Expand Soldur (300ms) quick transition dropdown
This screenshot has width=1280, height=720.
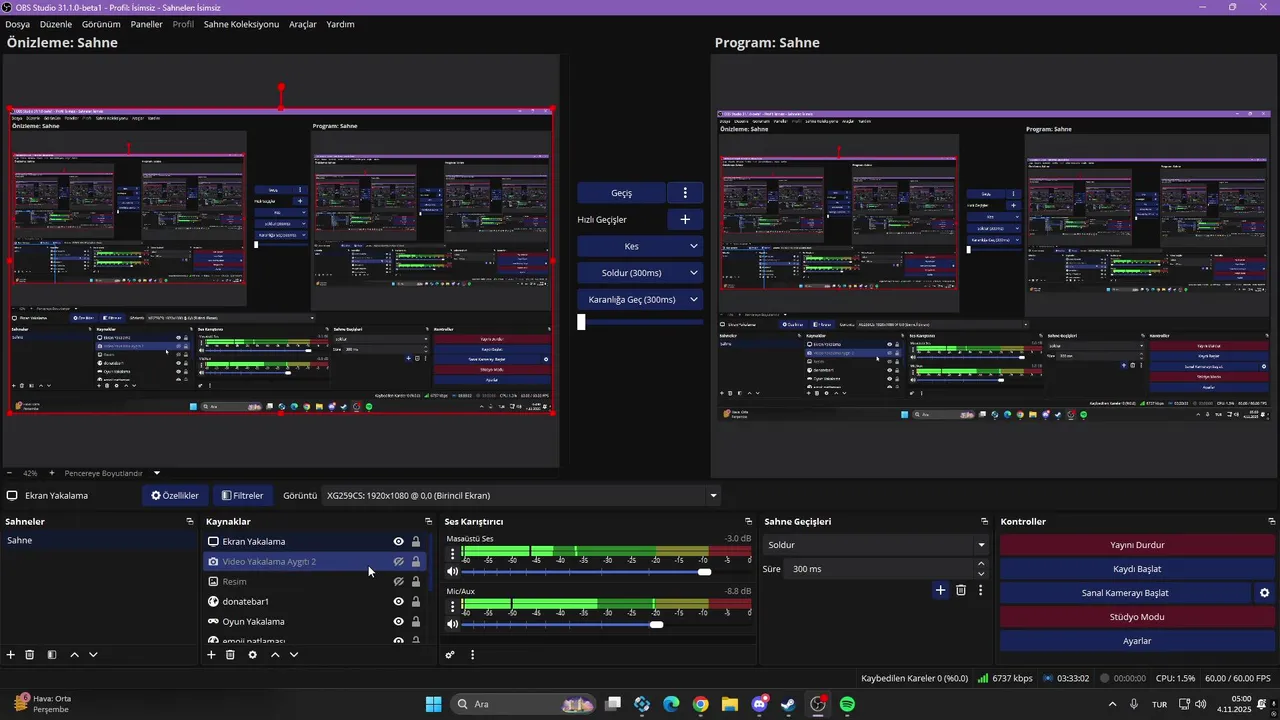coord(694,272)
